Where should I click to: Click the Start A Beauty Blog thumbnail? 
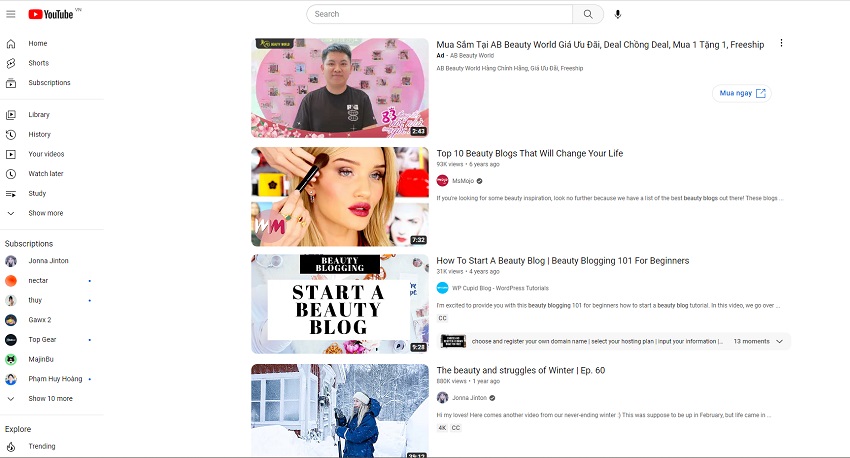click(x=340, y=304)
